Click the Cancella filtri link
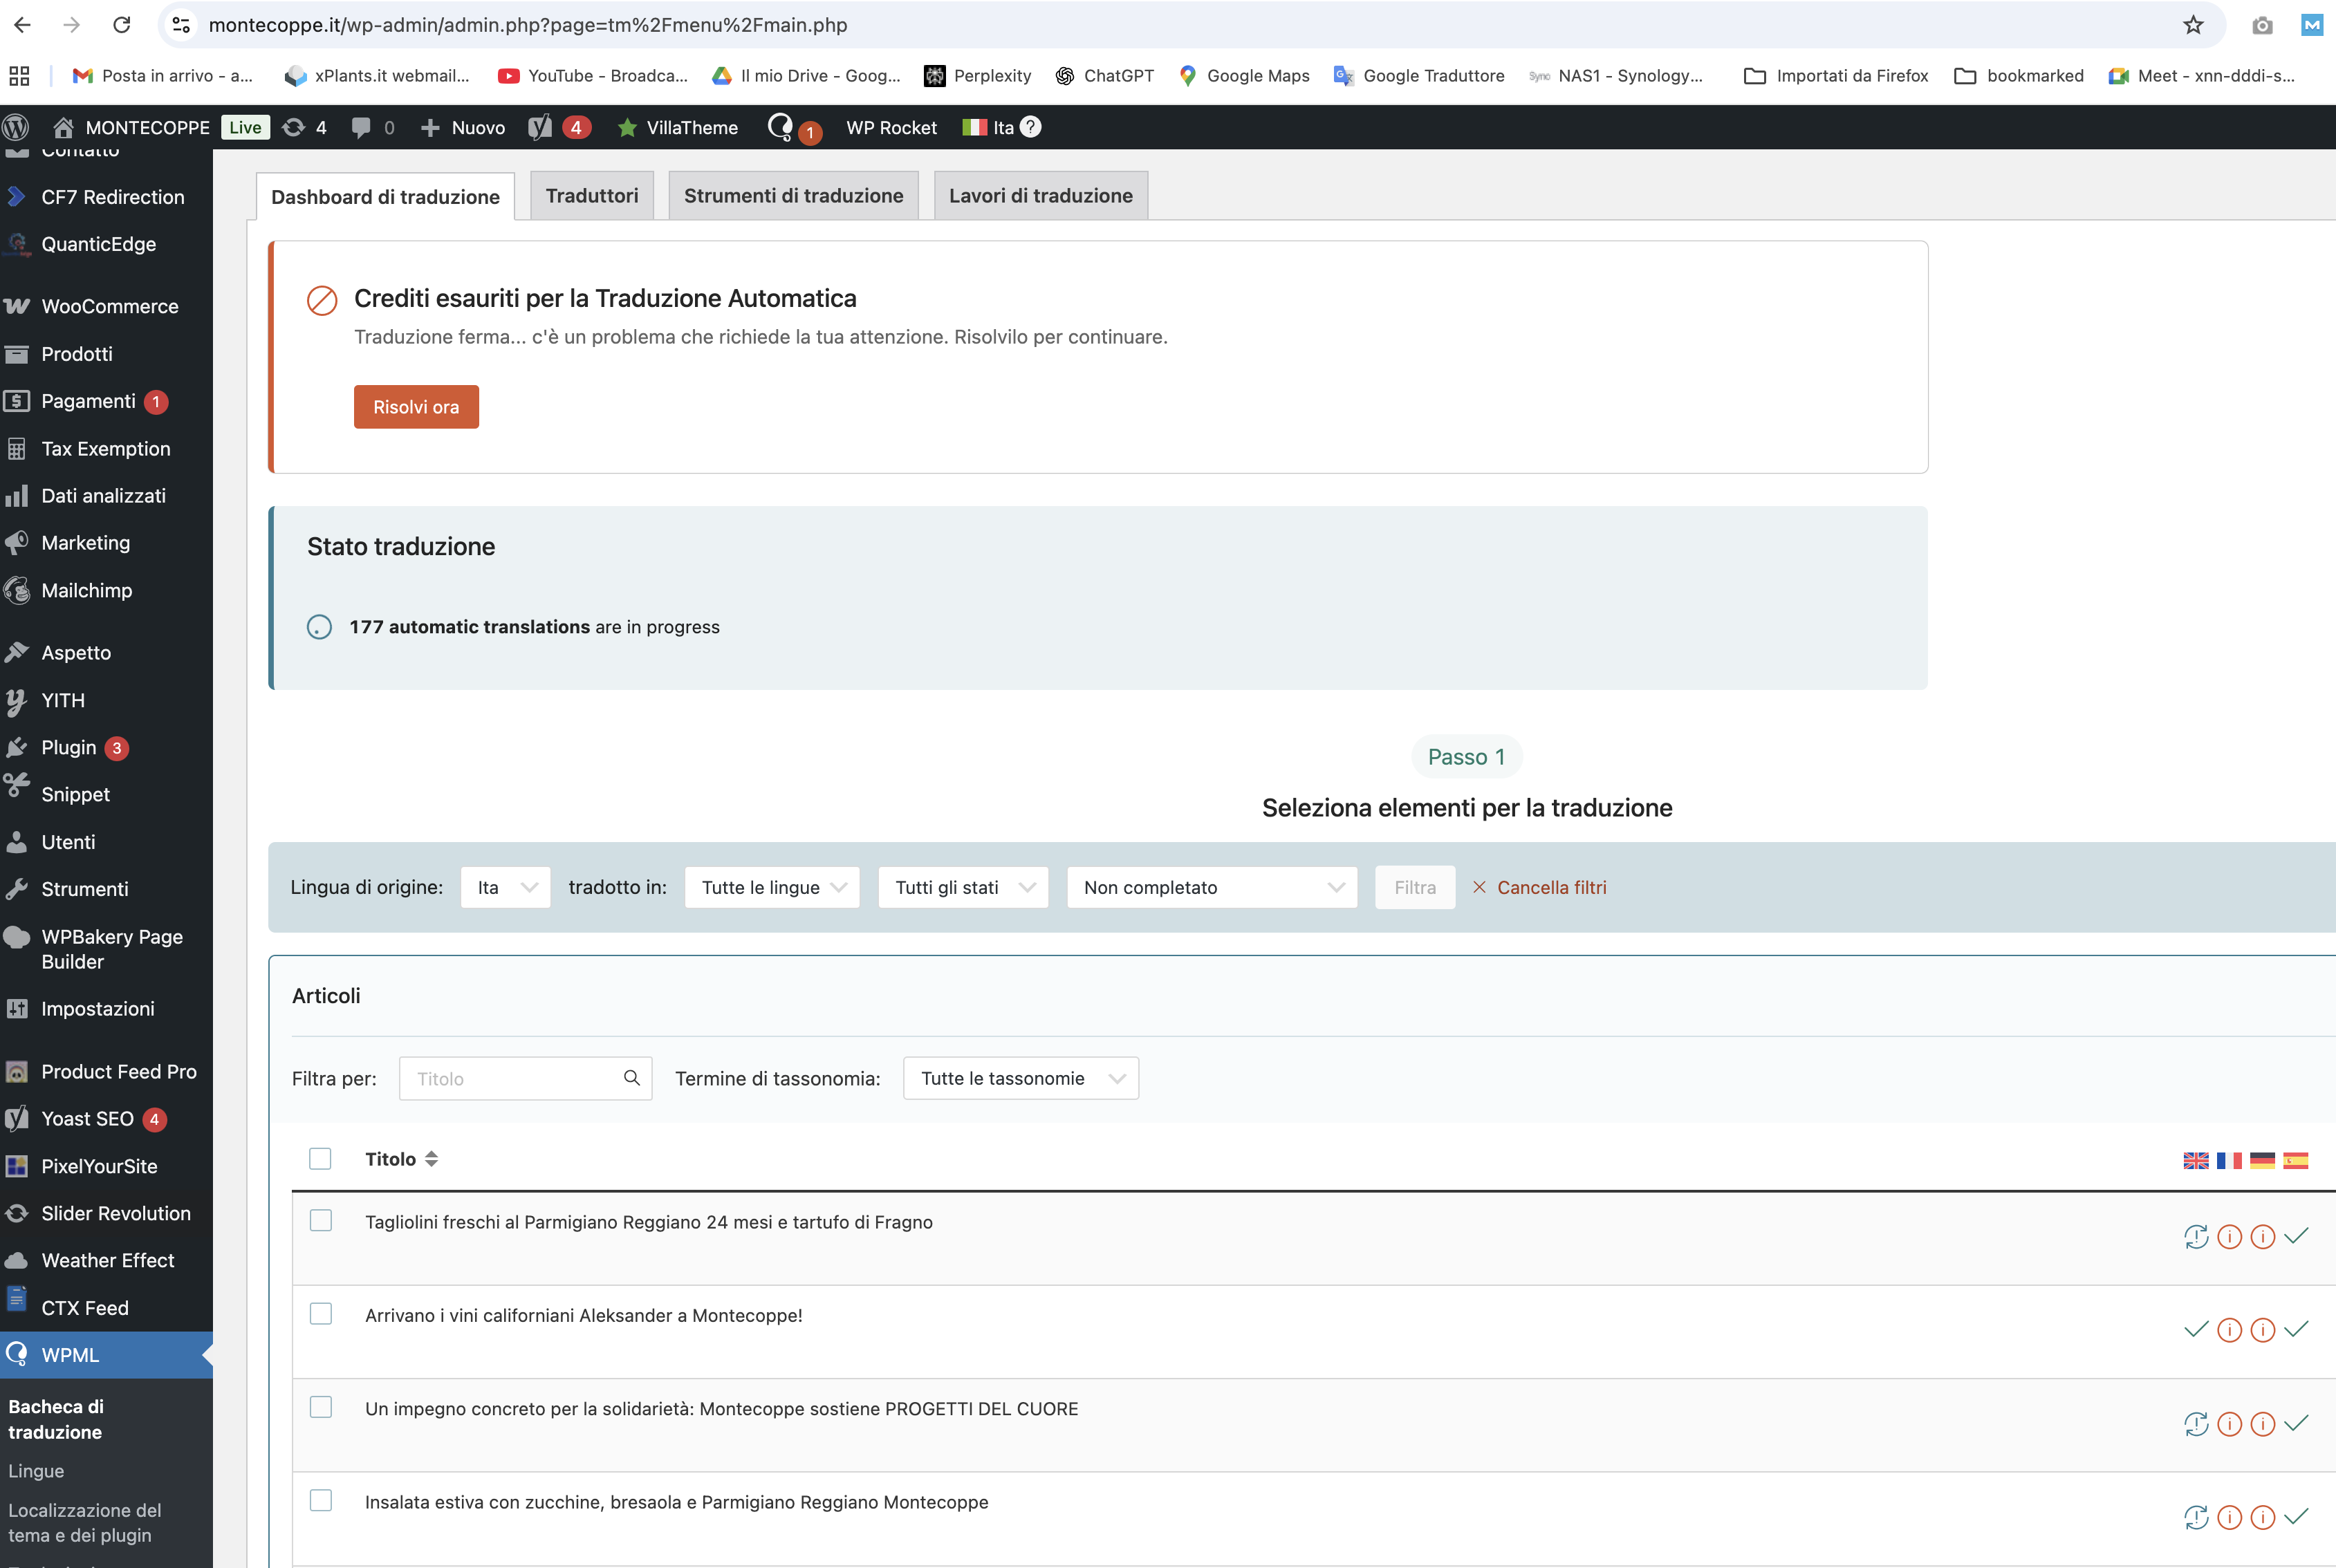The height and width of the screenshot is (1568, 2336). point(1550,887)
